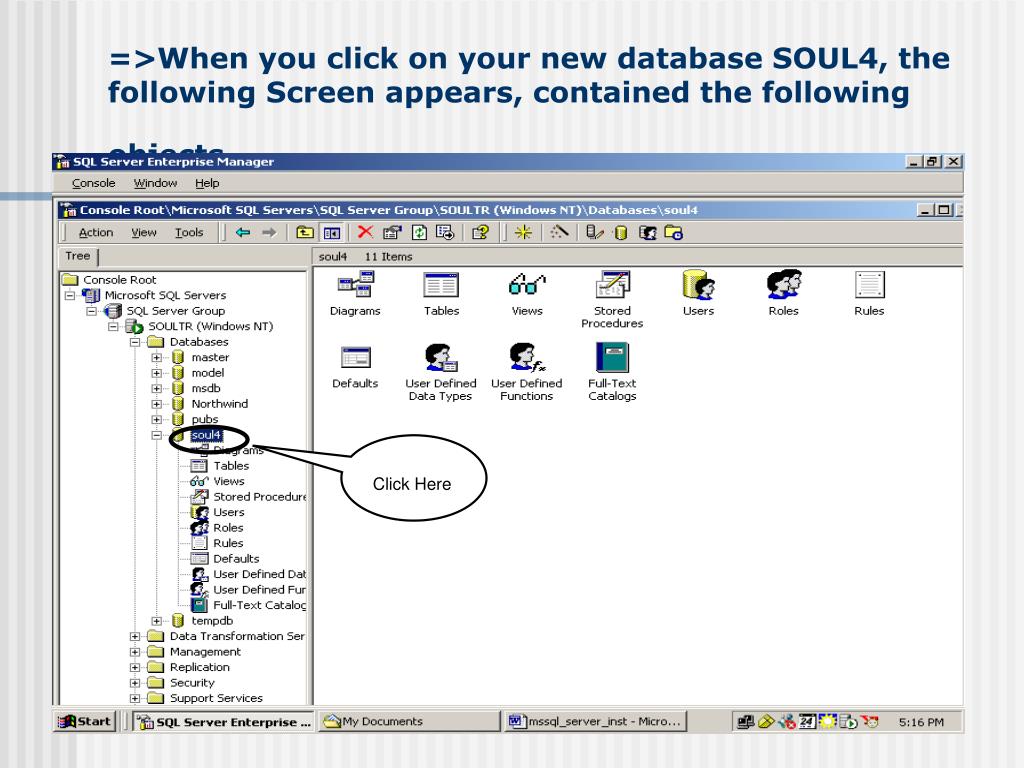Image resolution: width=1024 pixels, height=768 pixels.
Task: Click the green Refresh icon
Action: [419, 232]
